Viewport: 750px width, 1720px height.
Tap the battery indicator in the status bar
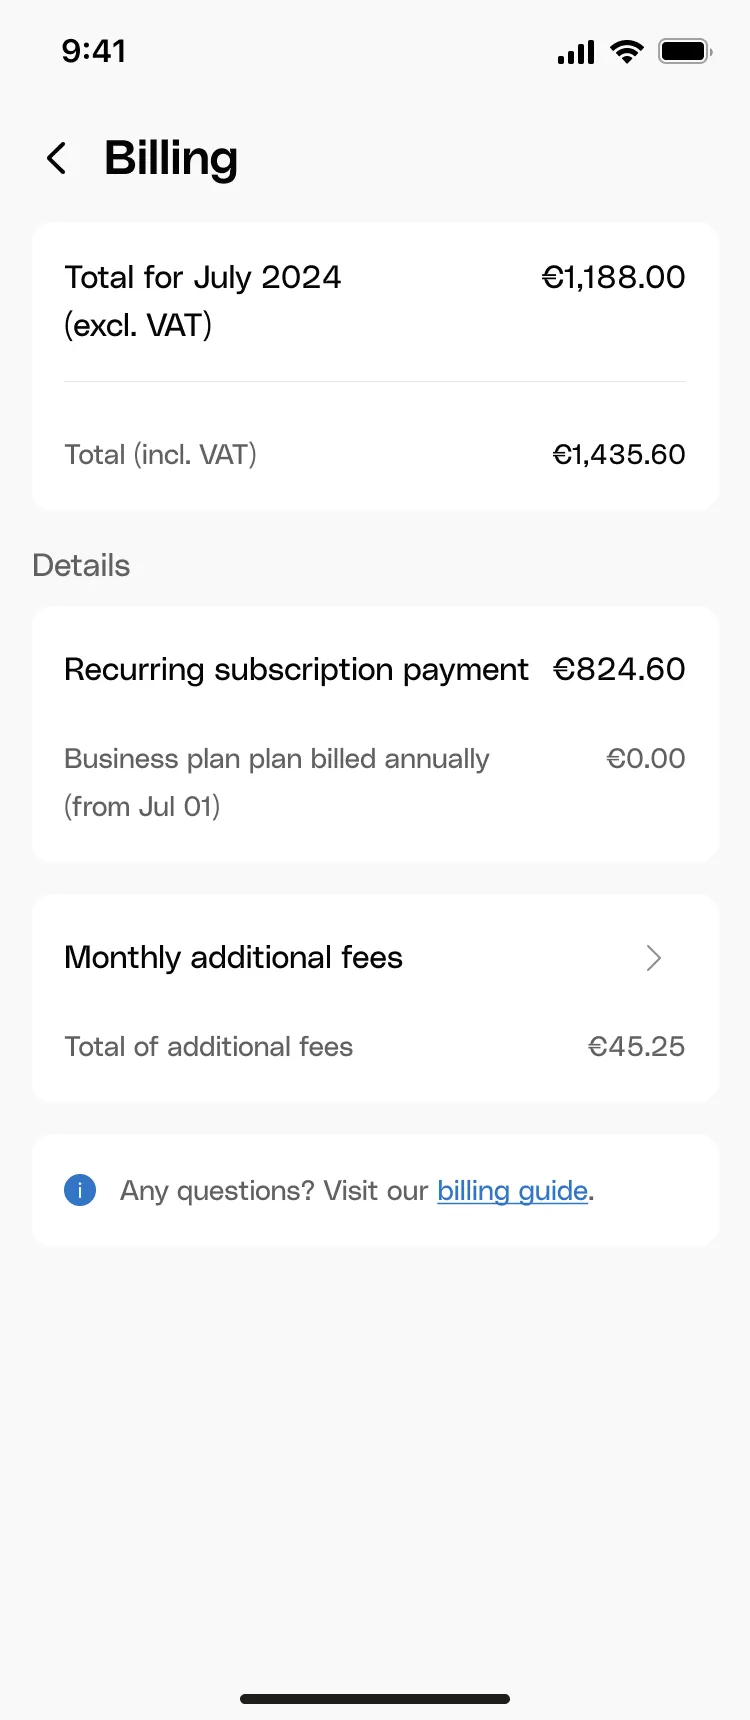click(685, 50)
